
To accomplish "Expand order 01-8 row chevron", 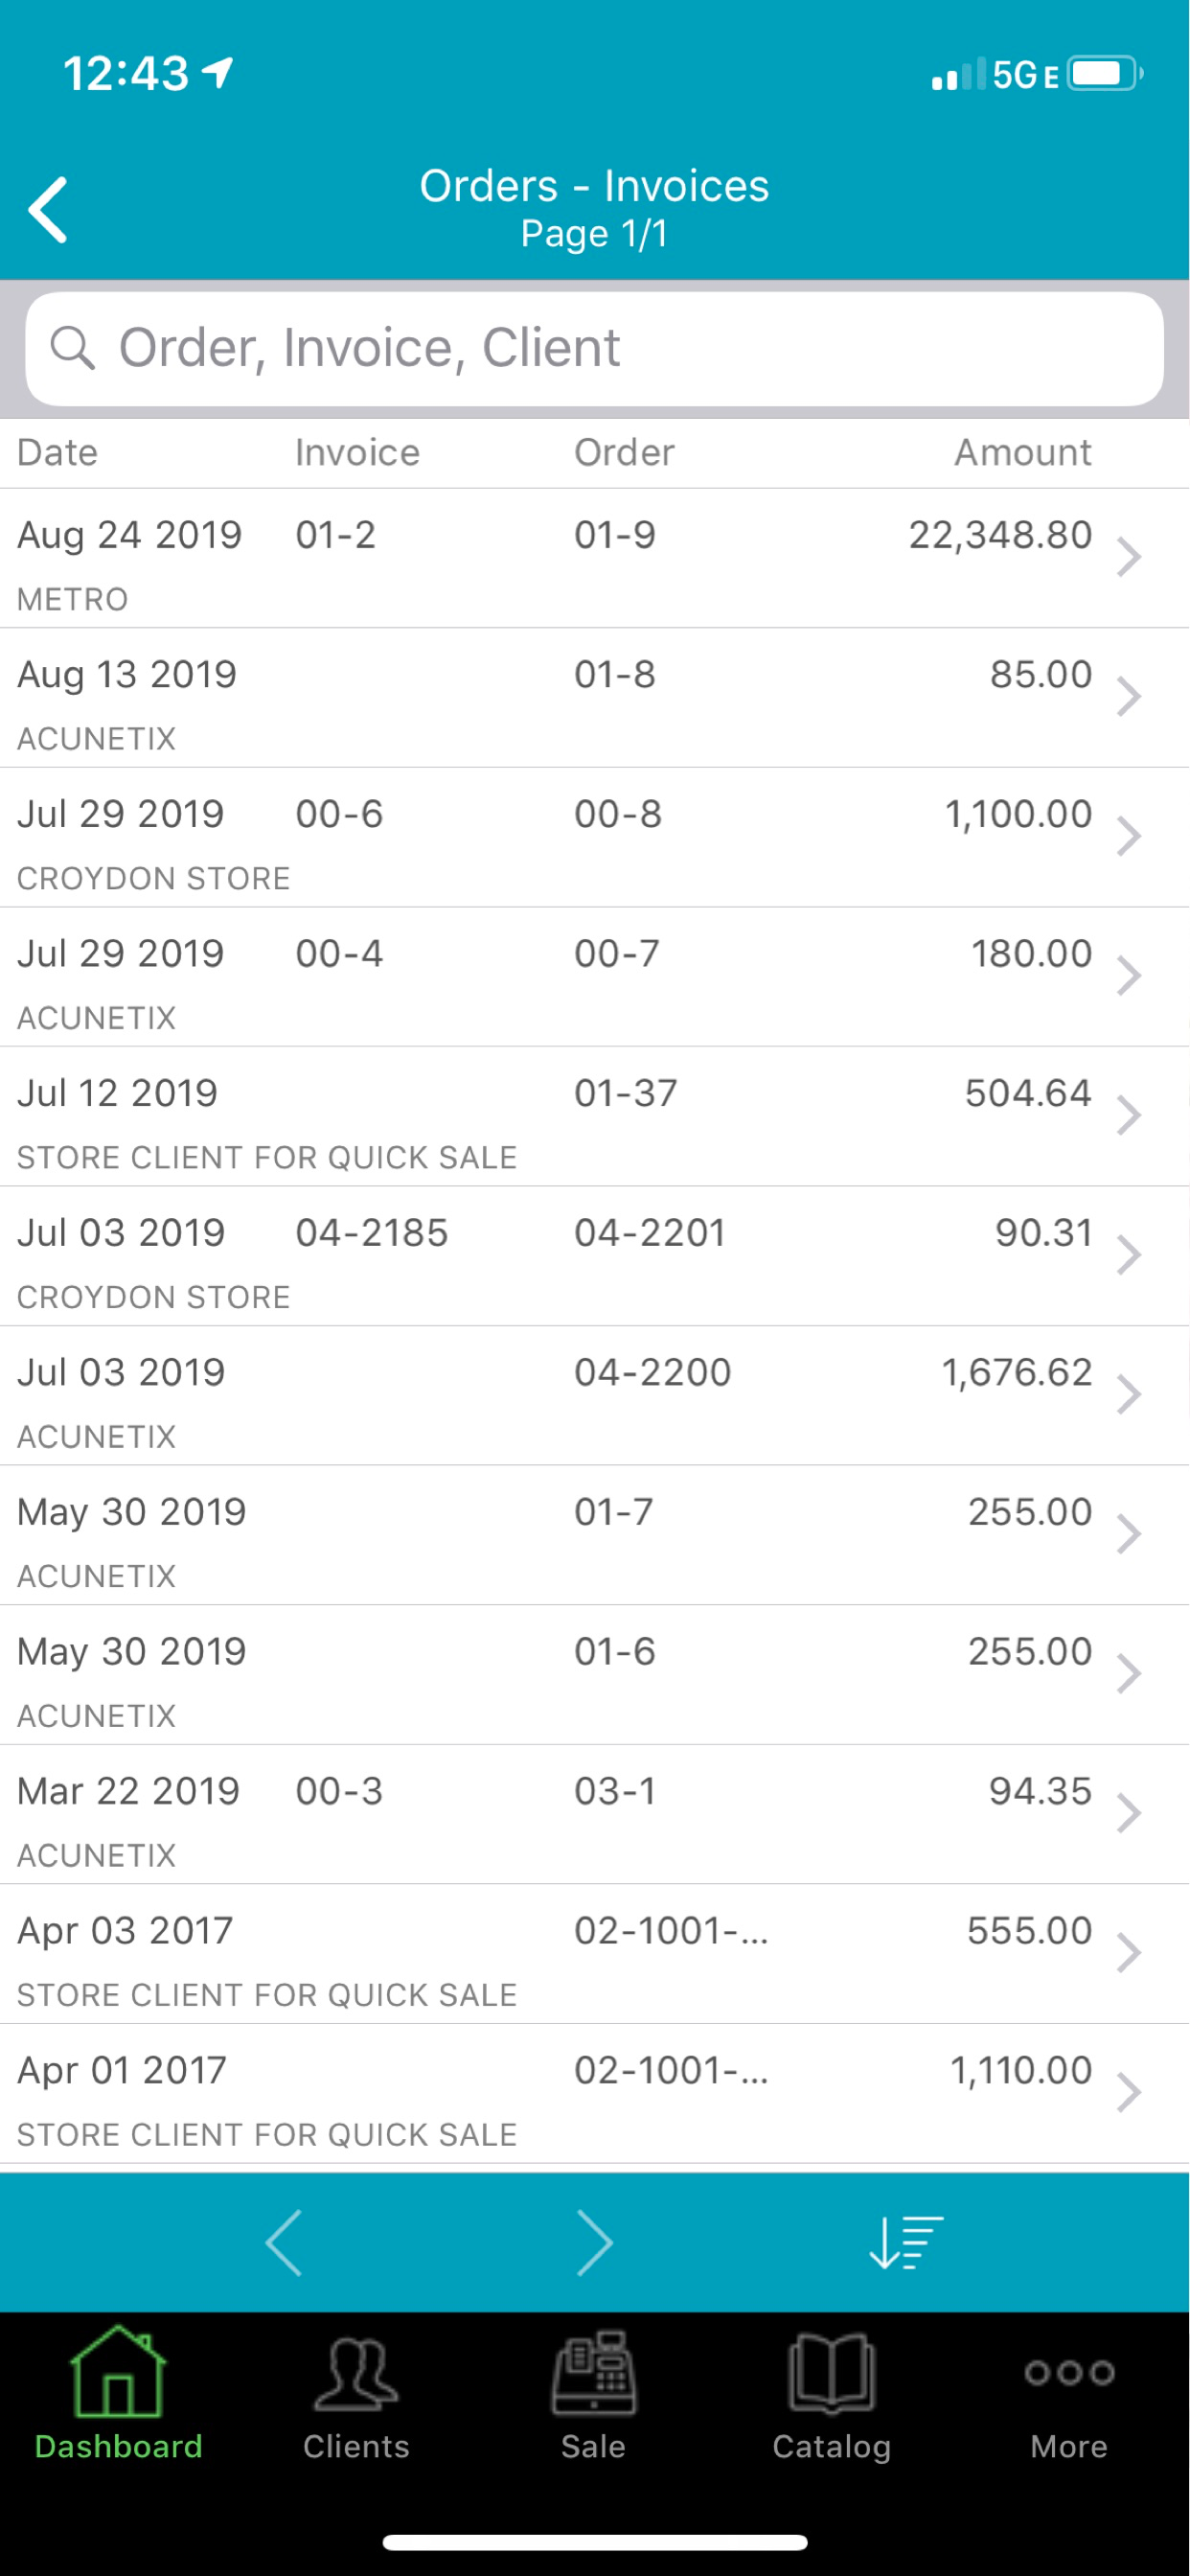I will coord(1129,698).
